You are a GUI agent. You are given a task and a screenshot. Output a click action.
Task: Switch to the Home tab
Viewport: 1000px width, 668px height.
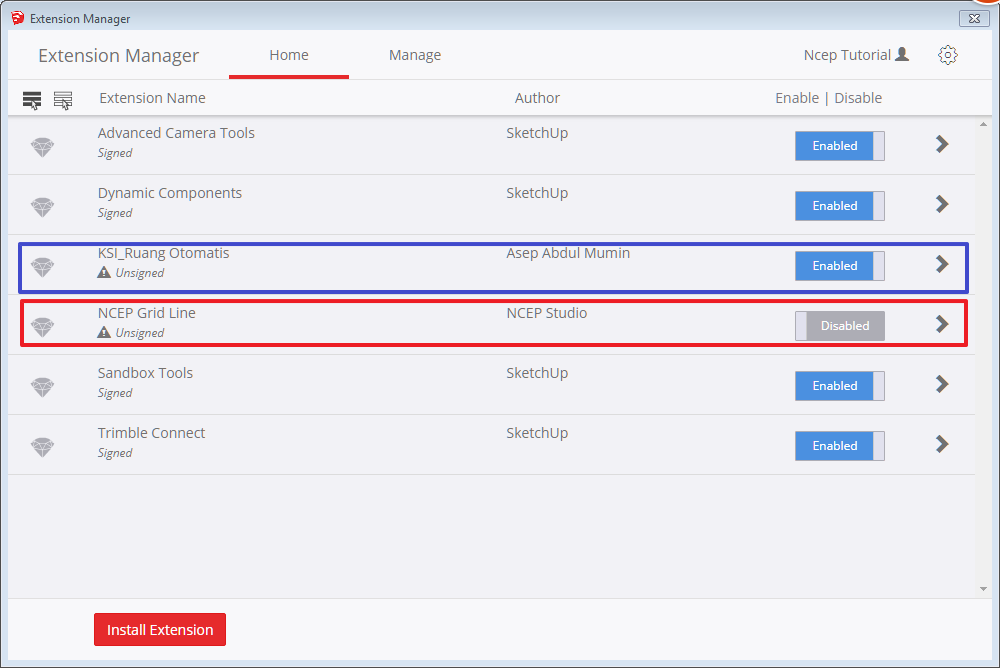289,56
